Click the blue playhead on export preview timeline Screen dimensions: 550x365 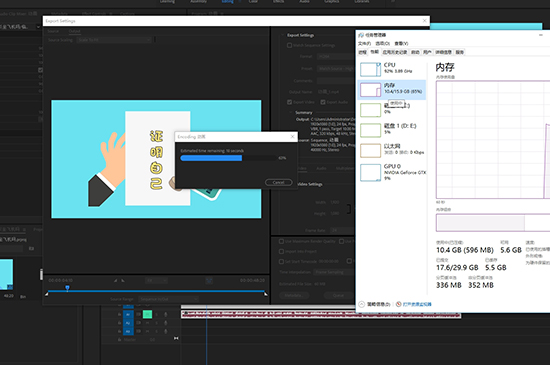click(67, 288)
